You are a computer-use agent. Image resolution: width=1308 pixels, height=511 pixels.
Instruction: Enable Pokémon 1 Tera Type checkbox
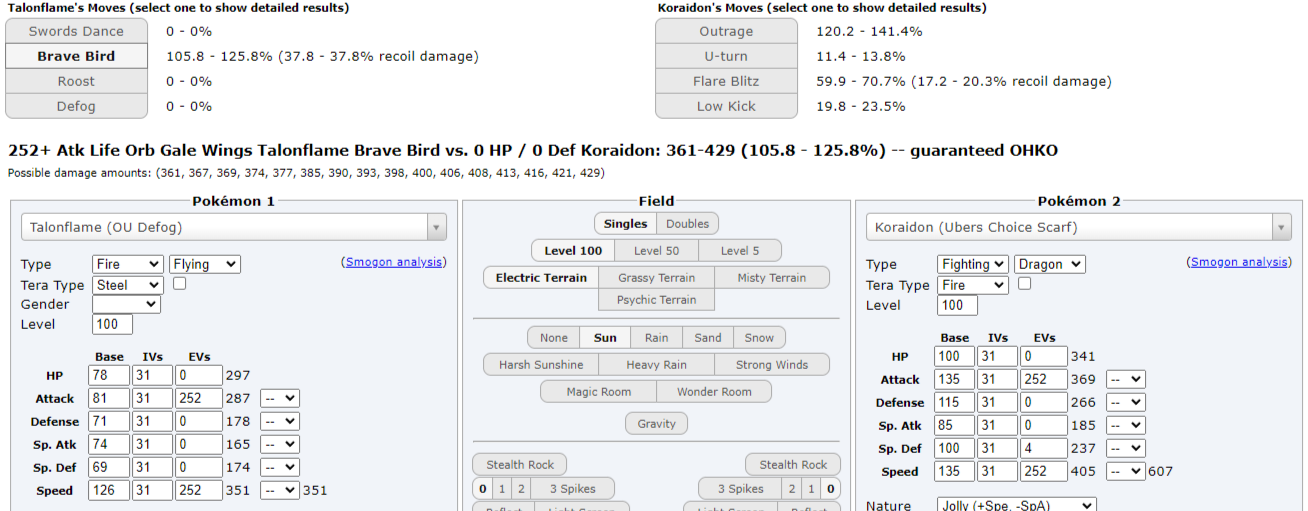[180, 284]
